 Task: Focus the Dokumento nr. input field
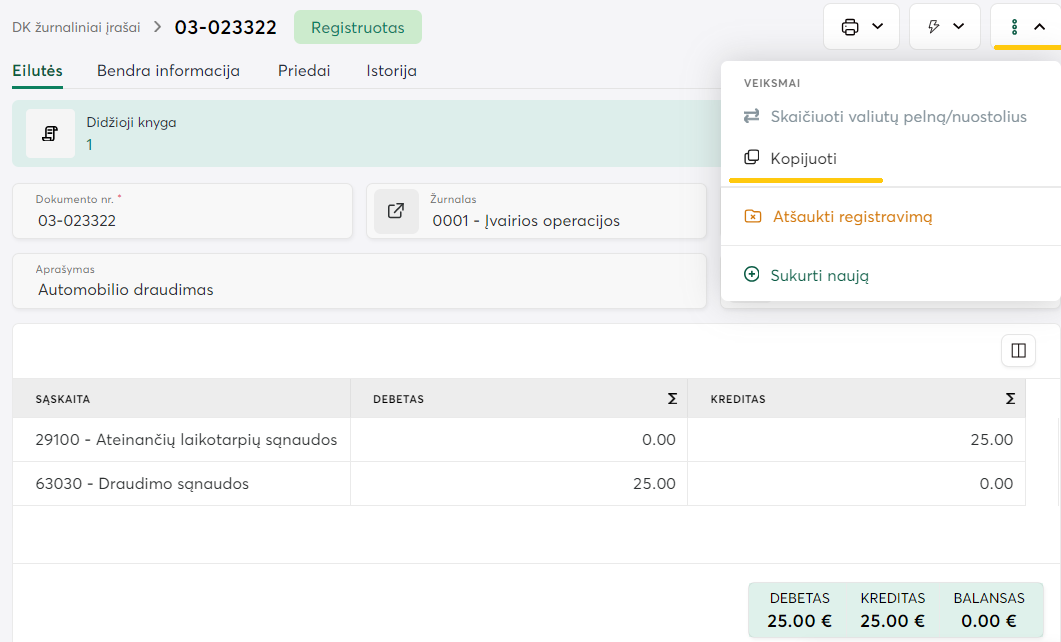[182, 220]
